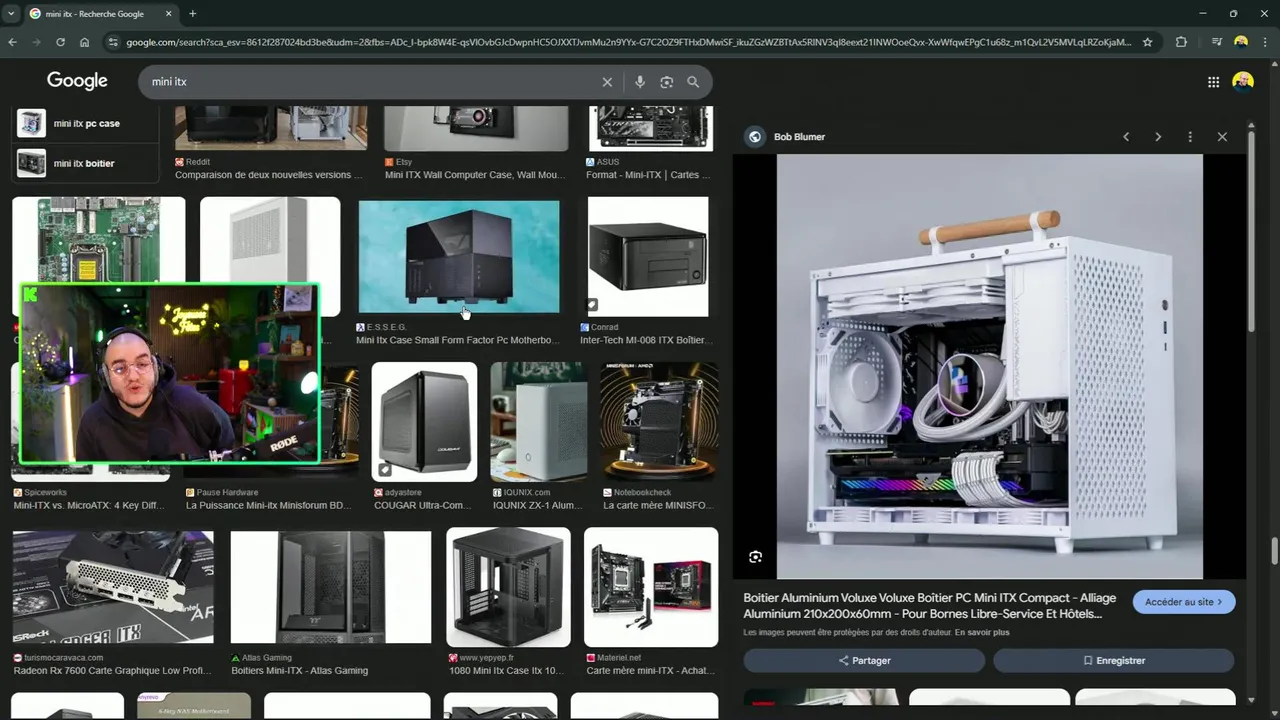1280x720 pixels.
Task: Go forward in browser history
Action: click(36, 42)
